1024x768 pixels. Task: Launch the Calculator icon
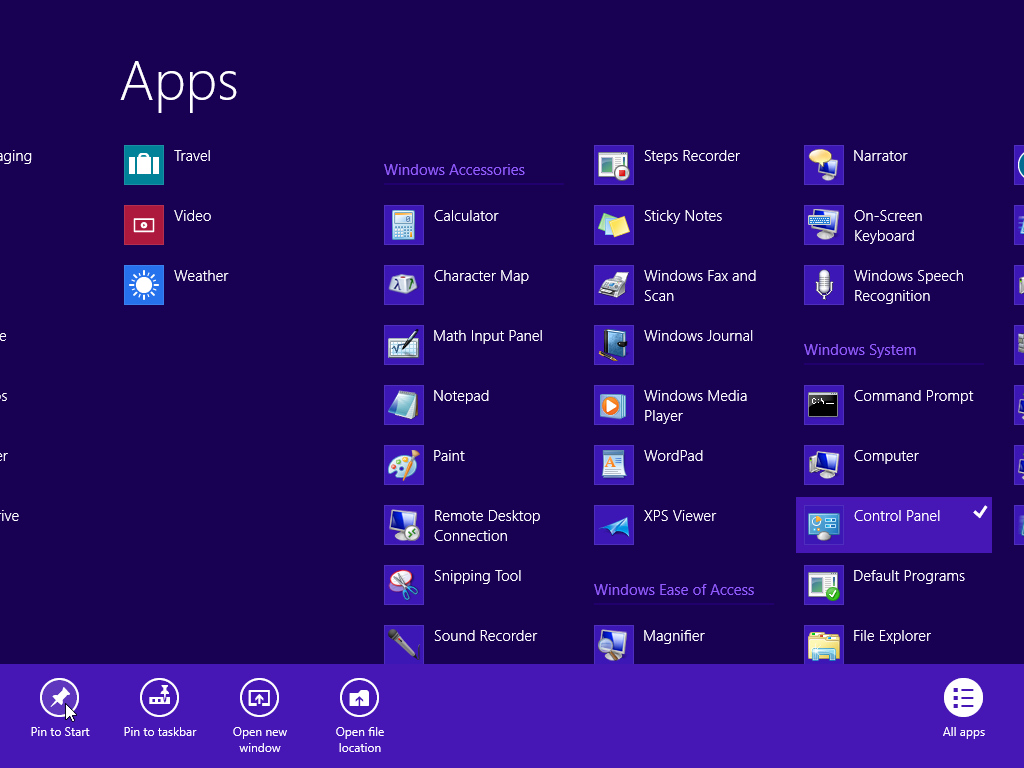click(404, 225)
